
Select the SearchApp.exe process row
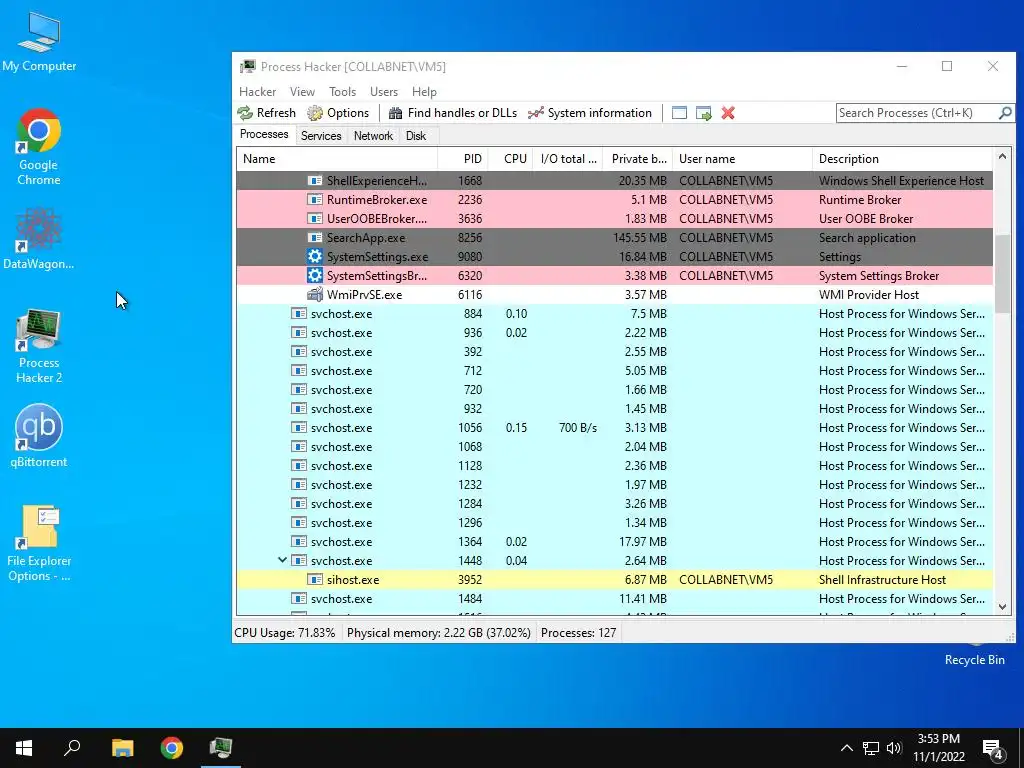615,238
